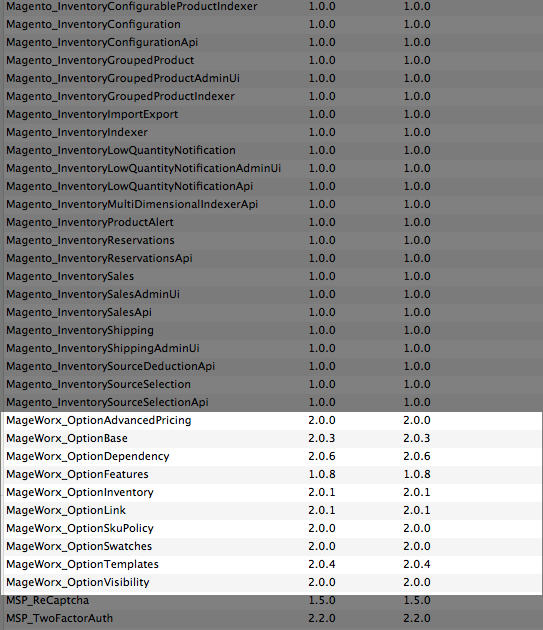543x630 pixels.
Task: Select Magento_InventoryGroupedProduct module name
Action: click(100, 61)
